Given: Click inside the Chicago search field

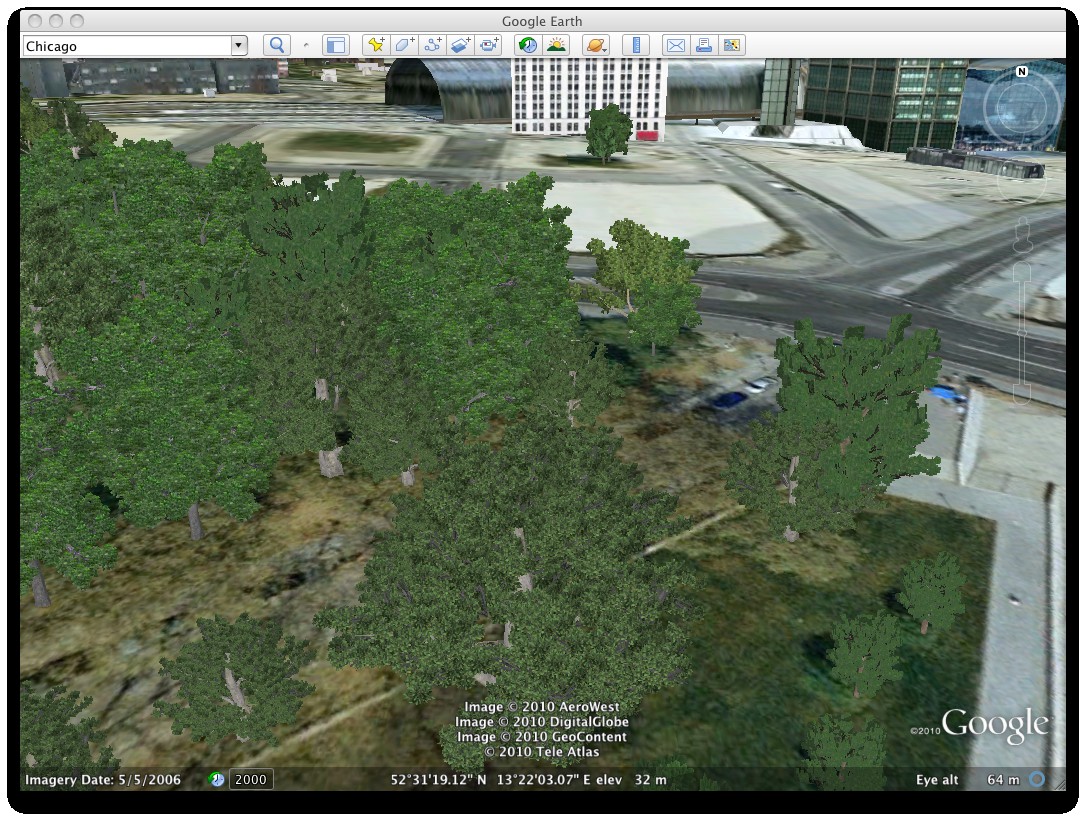Looking at the screenshot, I should click(120, 45).
